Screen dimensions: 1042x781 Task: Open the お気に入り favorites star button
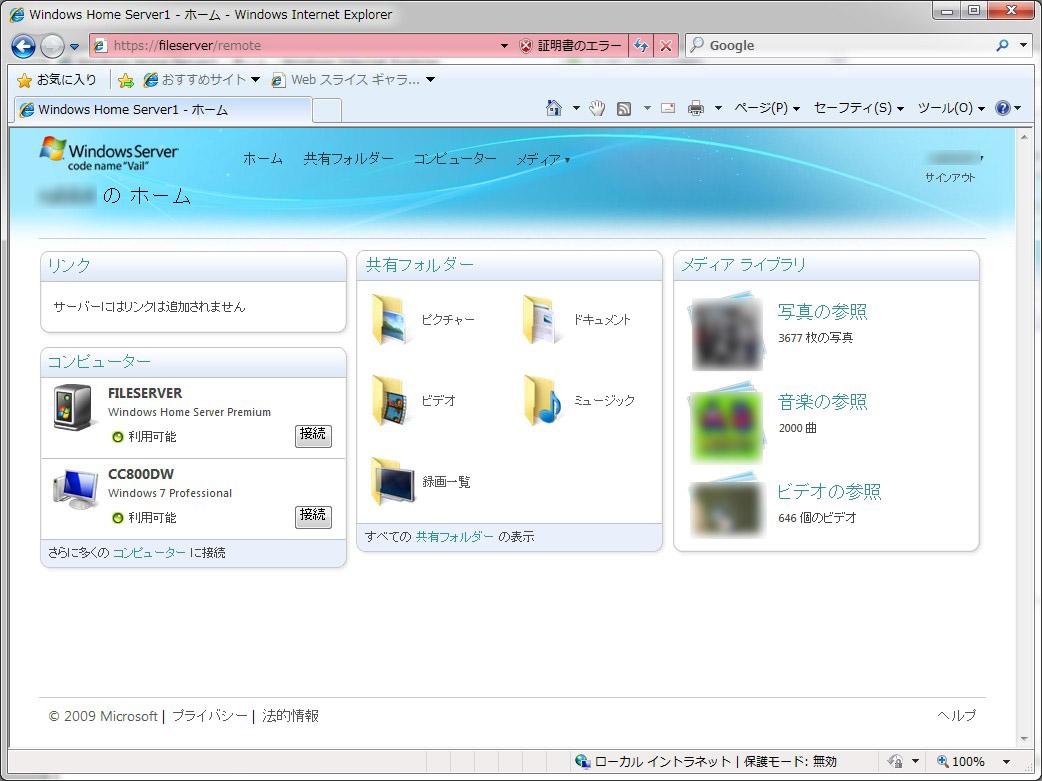(56, 80)
